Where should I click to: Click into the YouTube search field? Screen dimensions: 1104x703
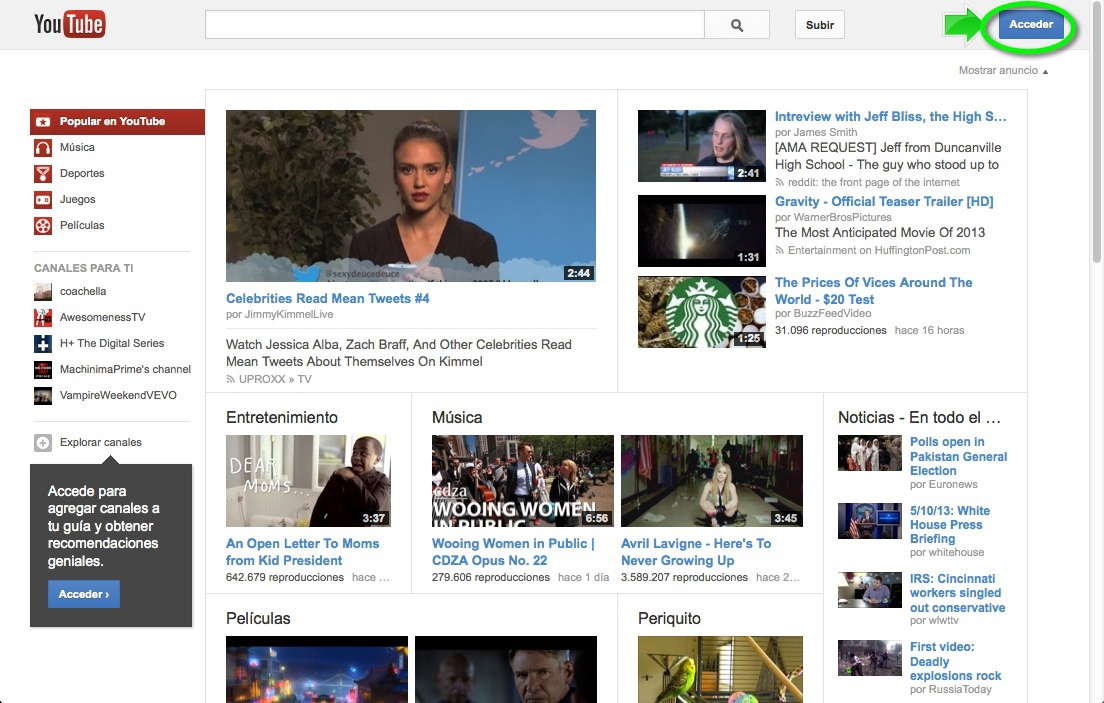point(454,25)
